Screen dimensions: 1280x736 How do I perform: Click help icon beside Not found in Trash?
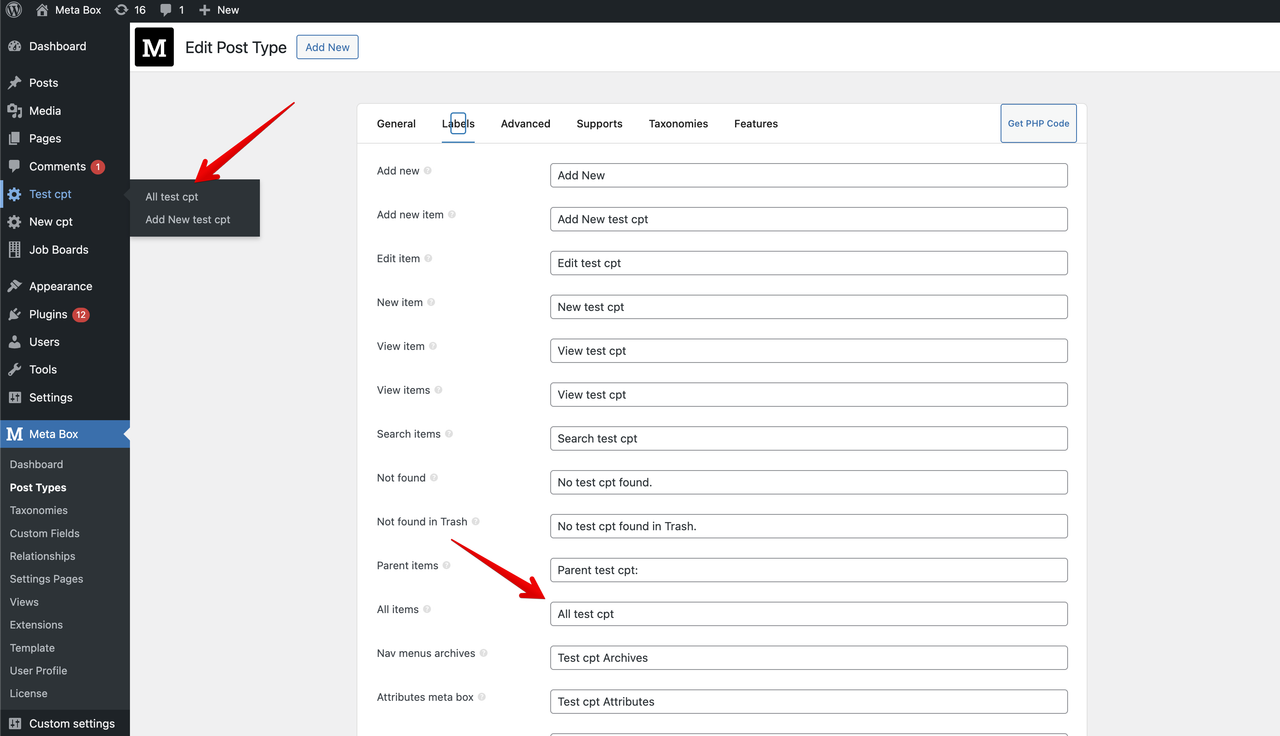coord(476,522)
